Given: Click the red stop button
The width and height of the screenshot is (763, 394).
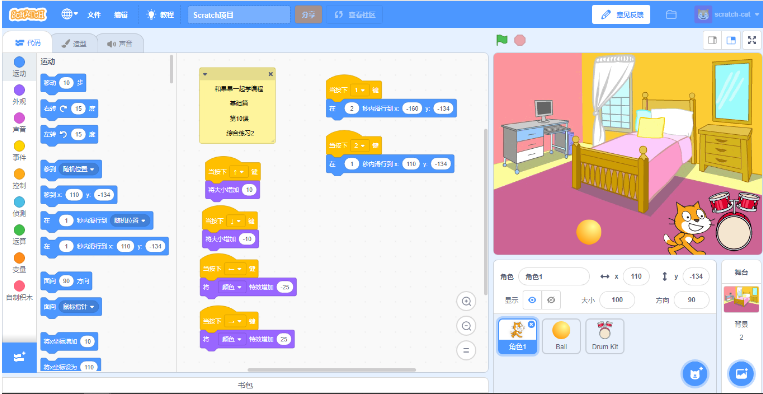Looking at the screenshot, I should [x=520, y=40].
